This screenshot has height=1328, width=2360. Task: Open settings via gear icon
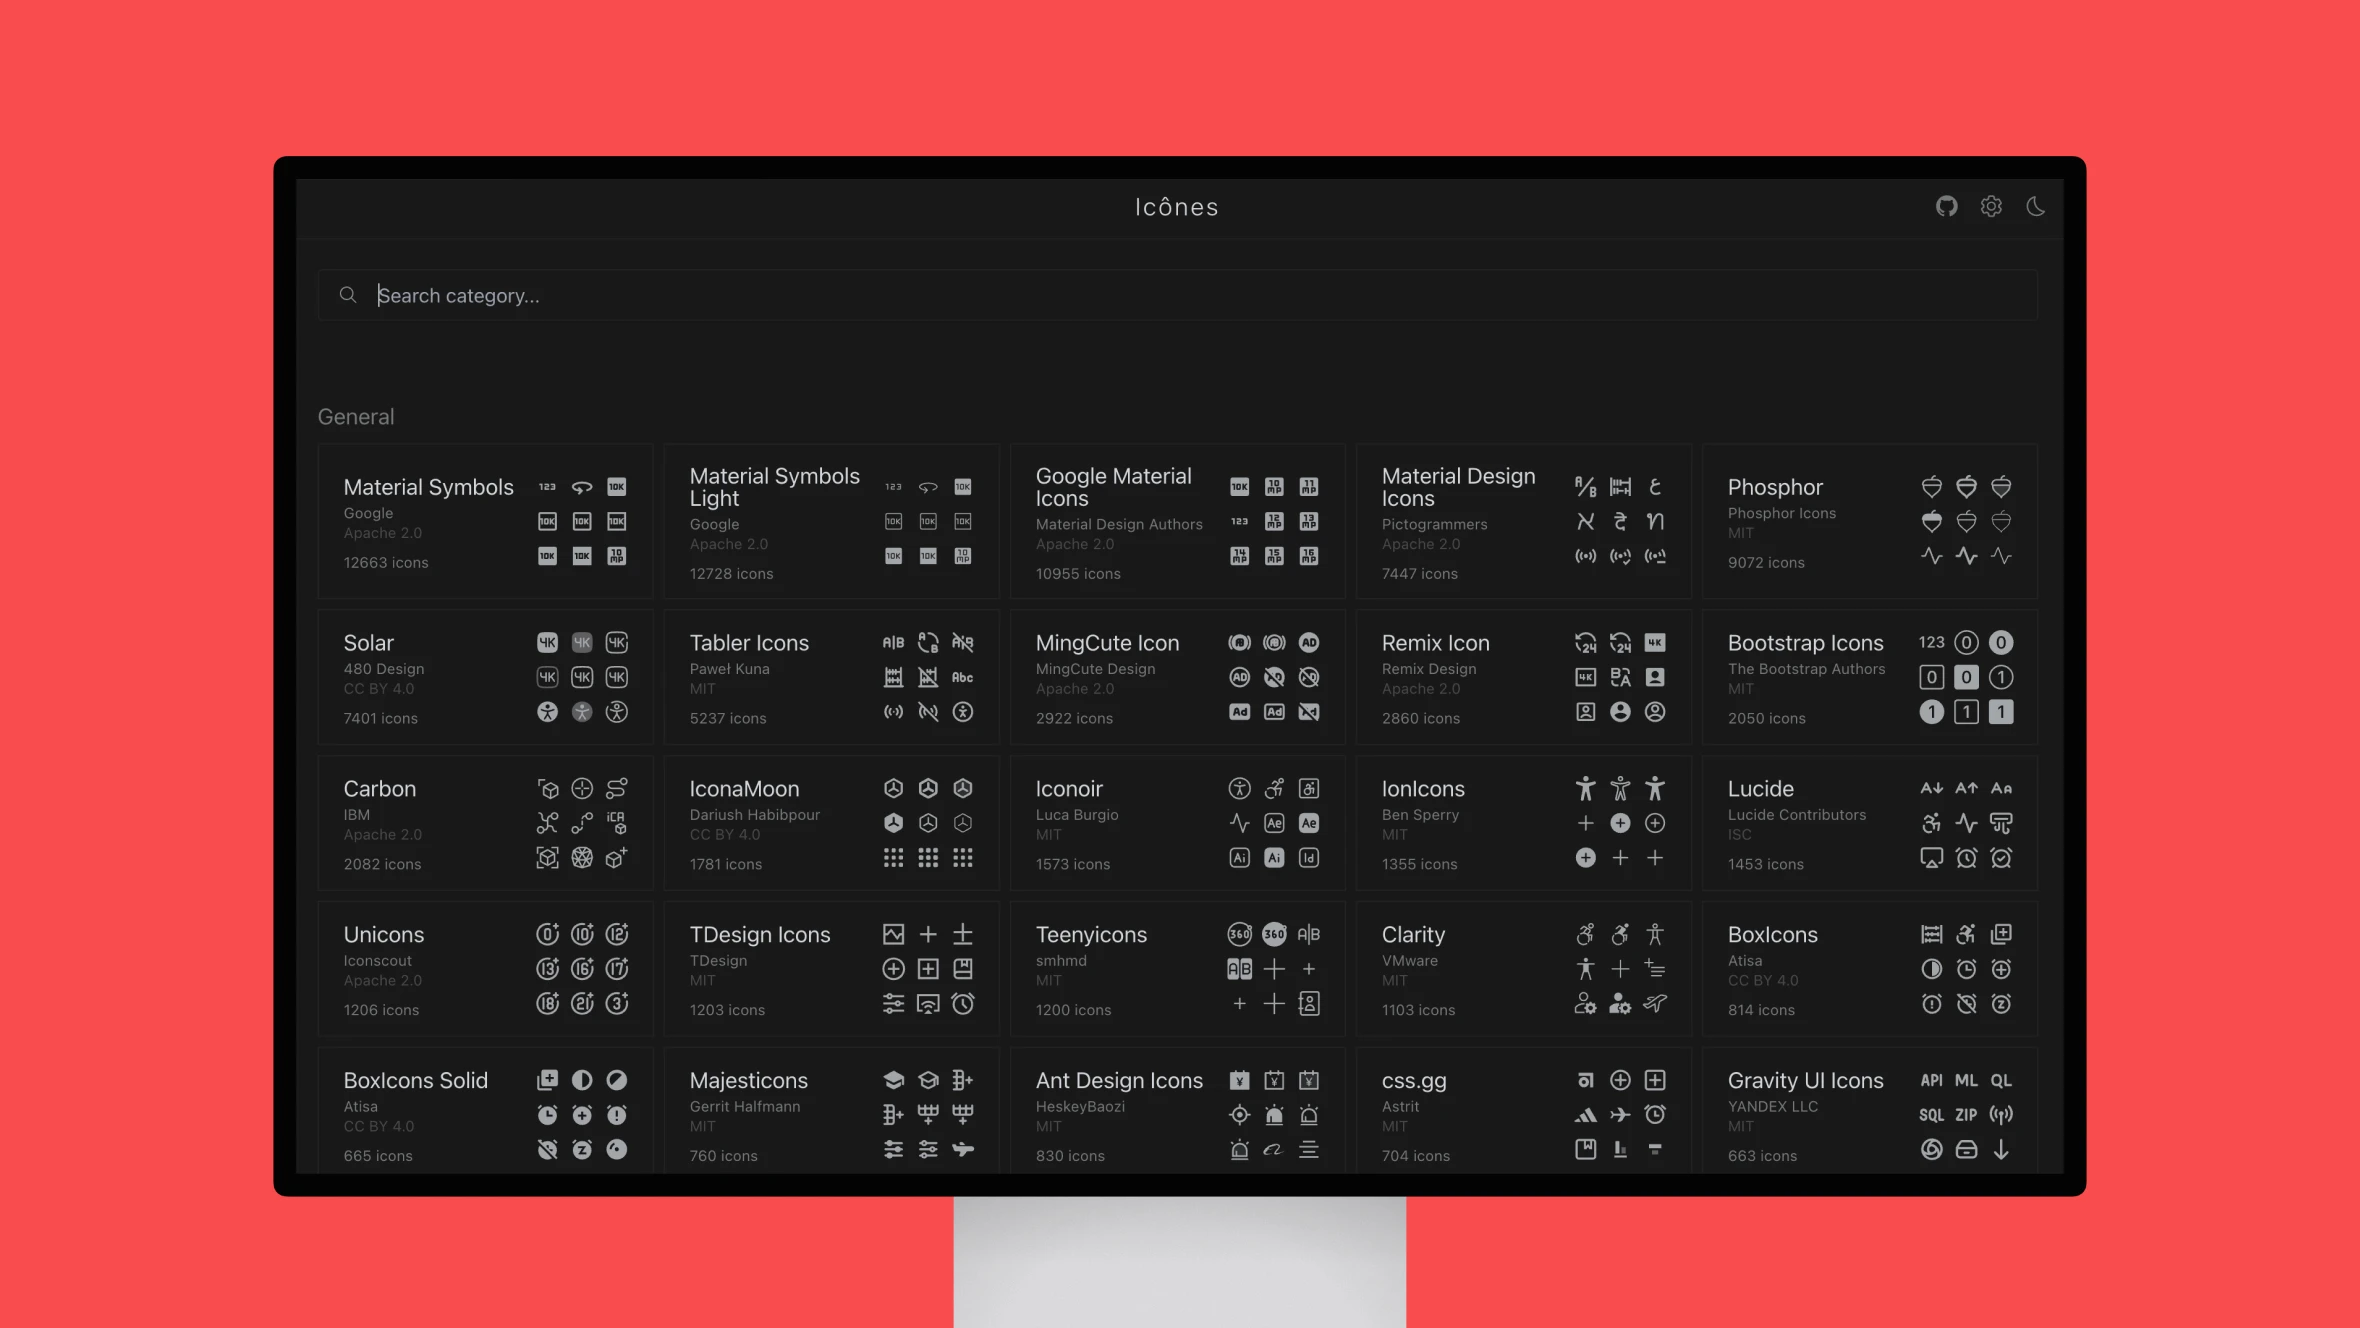pos(1992,206)
